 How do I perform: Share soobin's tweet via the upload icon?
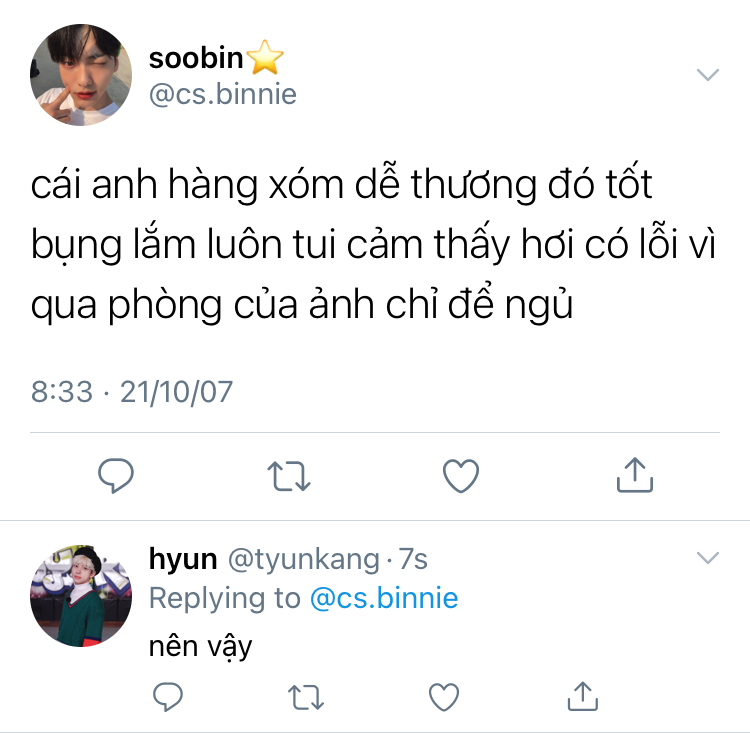click(635, 475)
